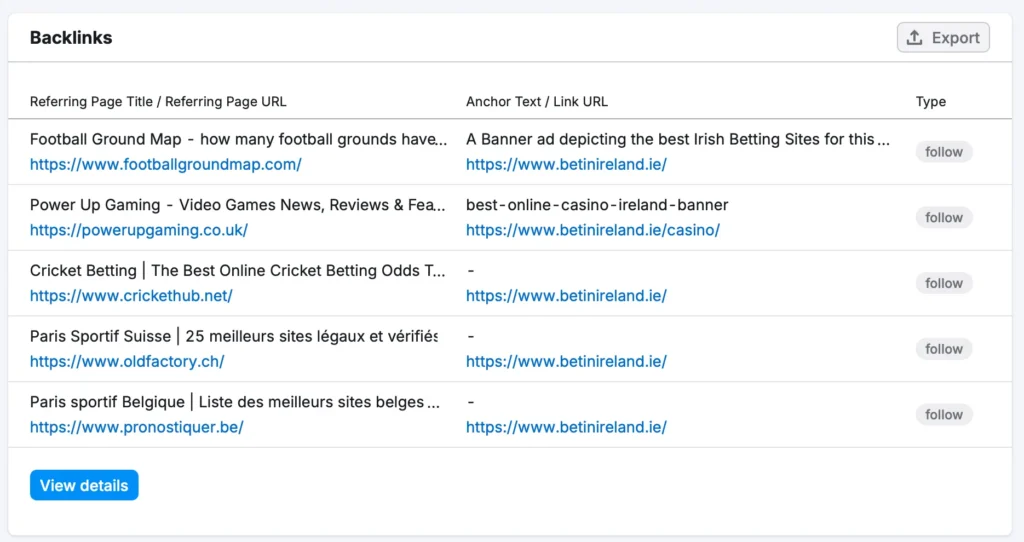Select title 'Cricket Betting | The Best Online Cricket'
Image resolution: width=1024 pixels, height=542 pixels.
click(238, 270)
